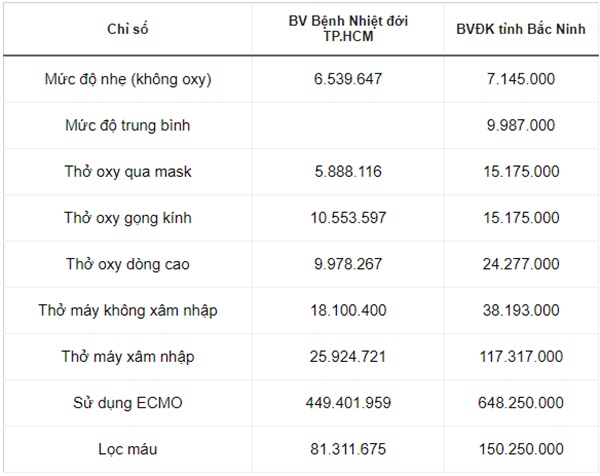Viewport: 600px width, 476px height.
Task: Click the "Chỉ số" column header
Action: (127, 28)
